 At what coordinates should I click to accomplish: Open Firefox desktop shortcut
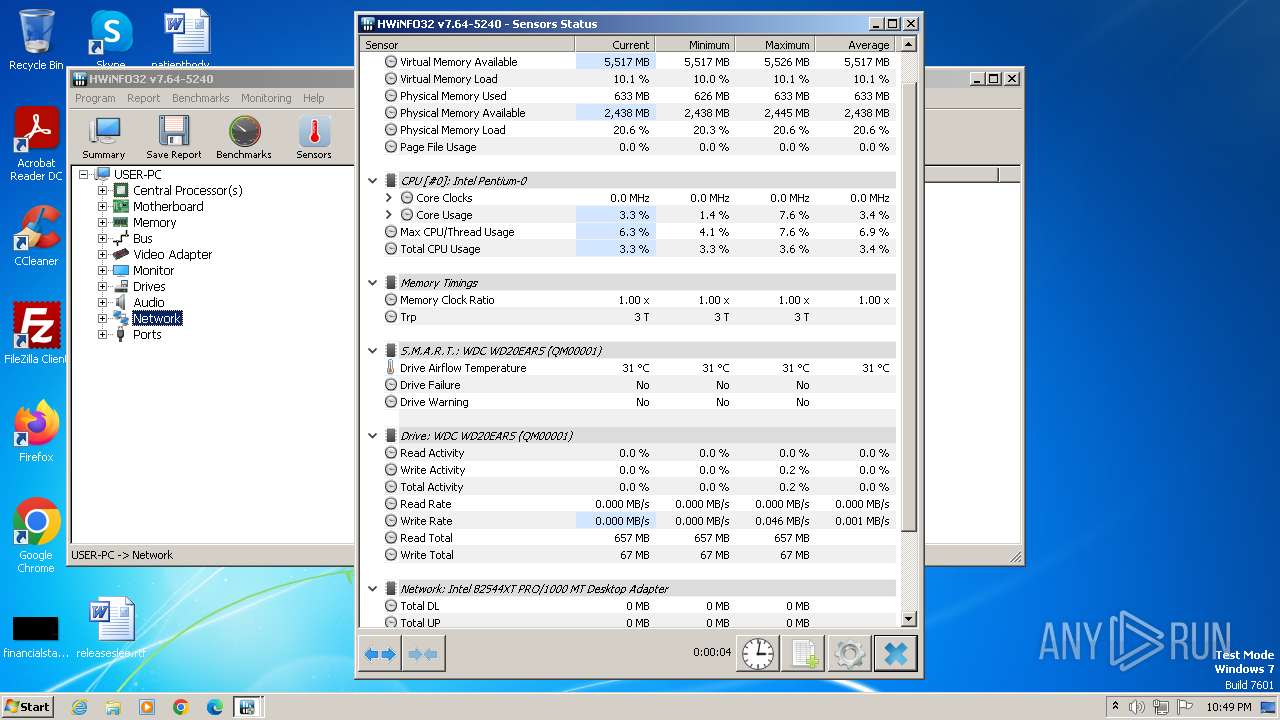pos(36,432)
